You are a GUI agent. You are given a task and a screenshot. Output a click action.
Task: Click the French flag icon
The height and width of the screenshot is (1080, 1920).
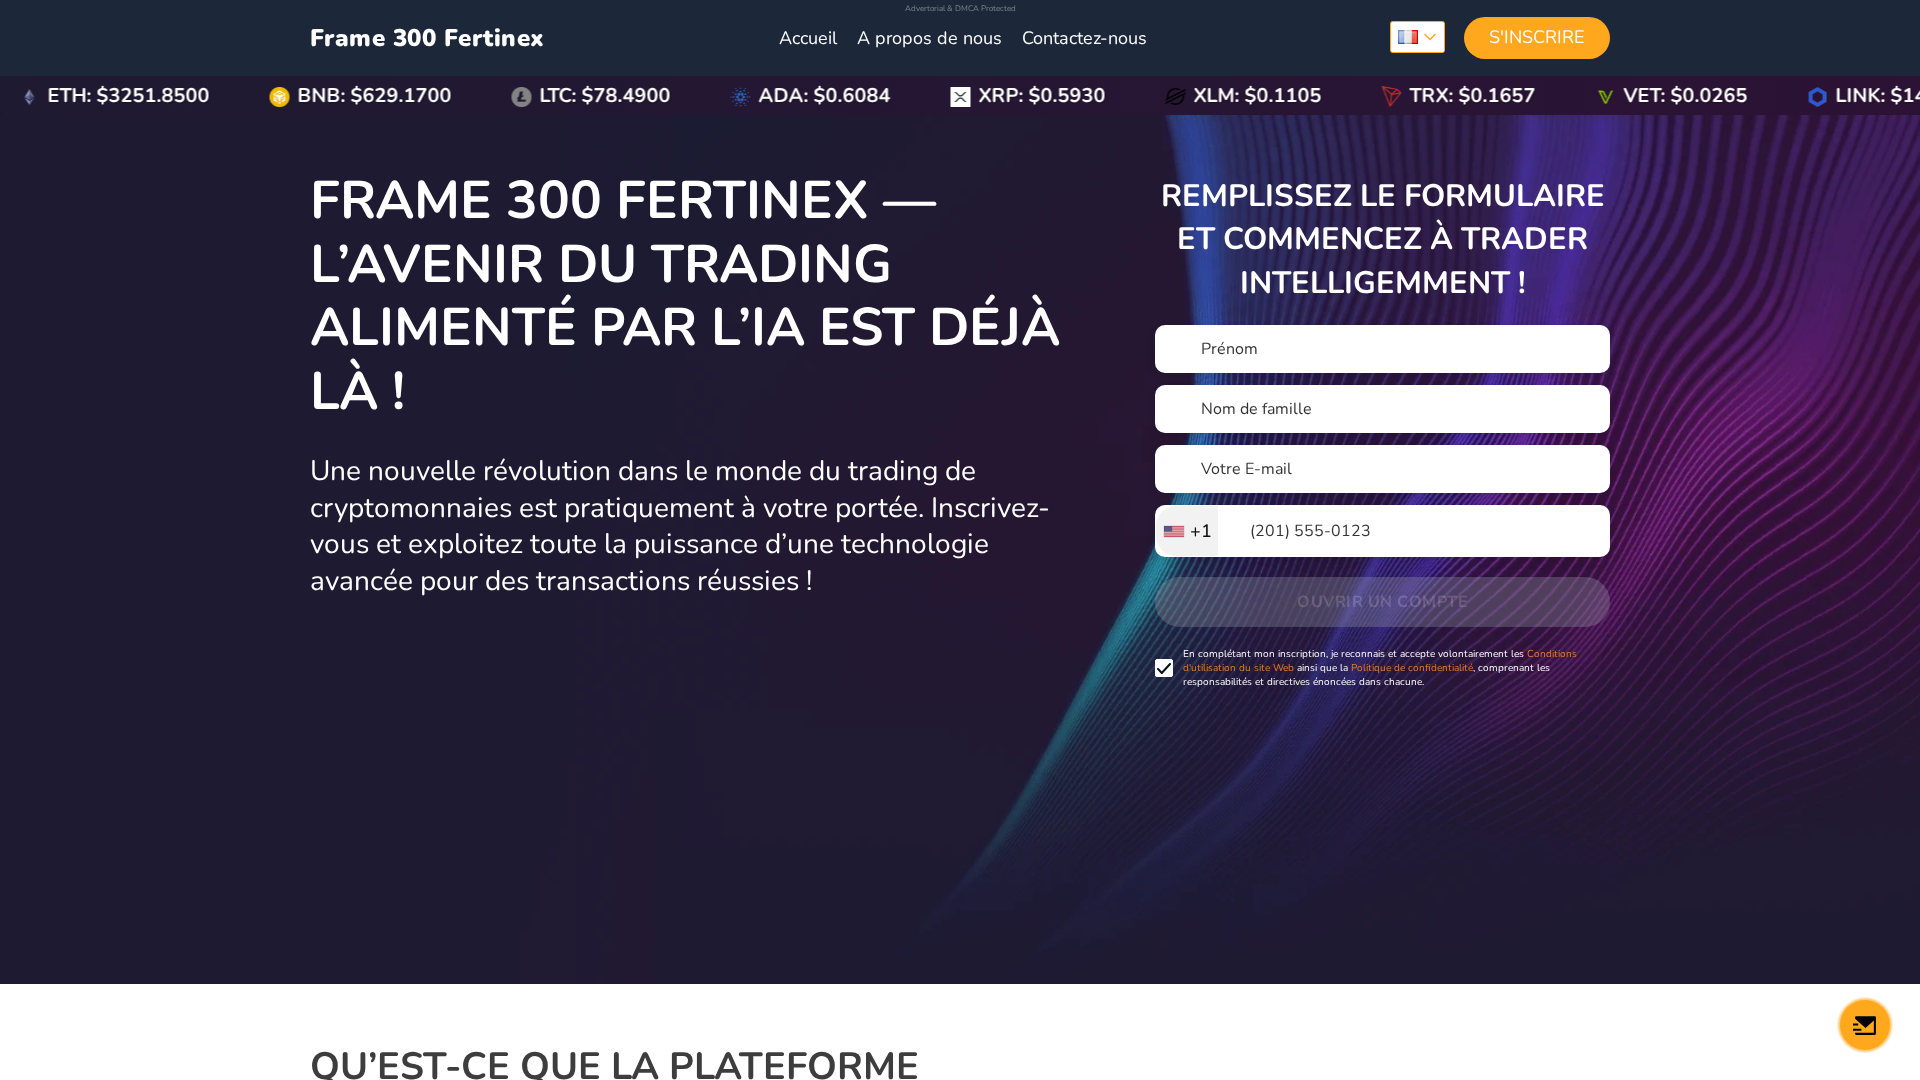1408,37
